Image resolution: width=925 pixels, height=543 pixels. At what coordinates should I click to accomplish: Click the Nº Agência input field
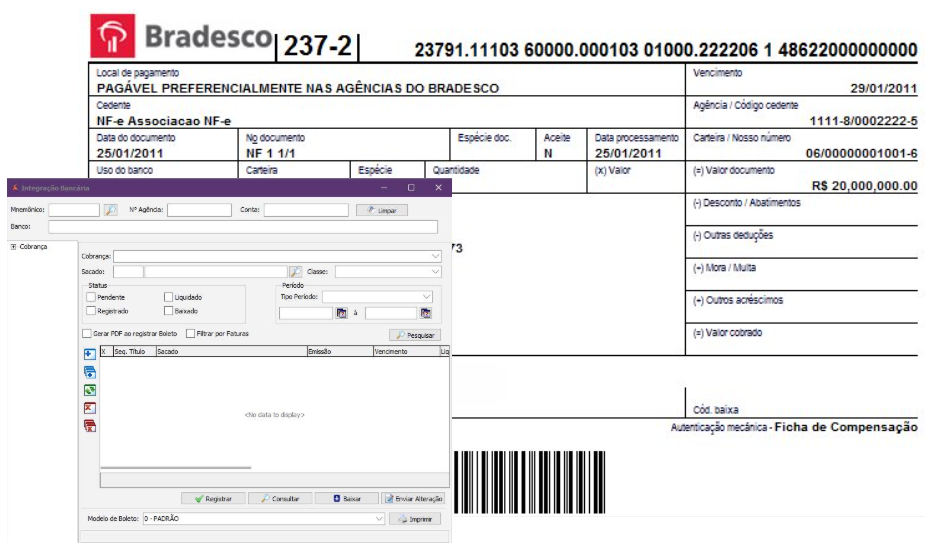pyautogui.click(x=199, y=210)
